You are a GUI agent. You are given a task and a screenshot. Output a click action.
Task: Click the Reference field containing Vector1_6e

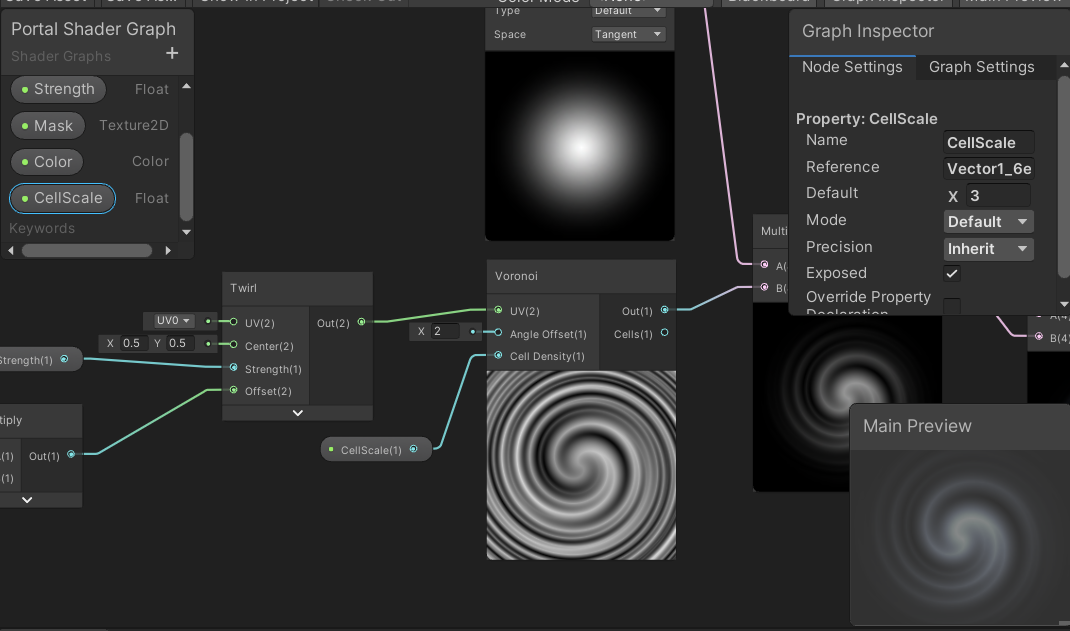click(x=988, y=168)
